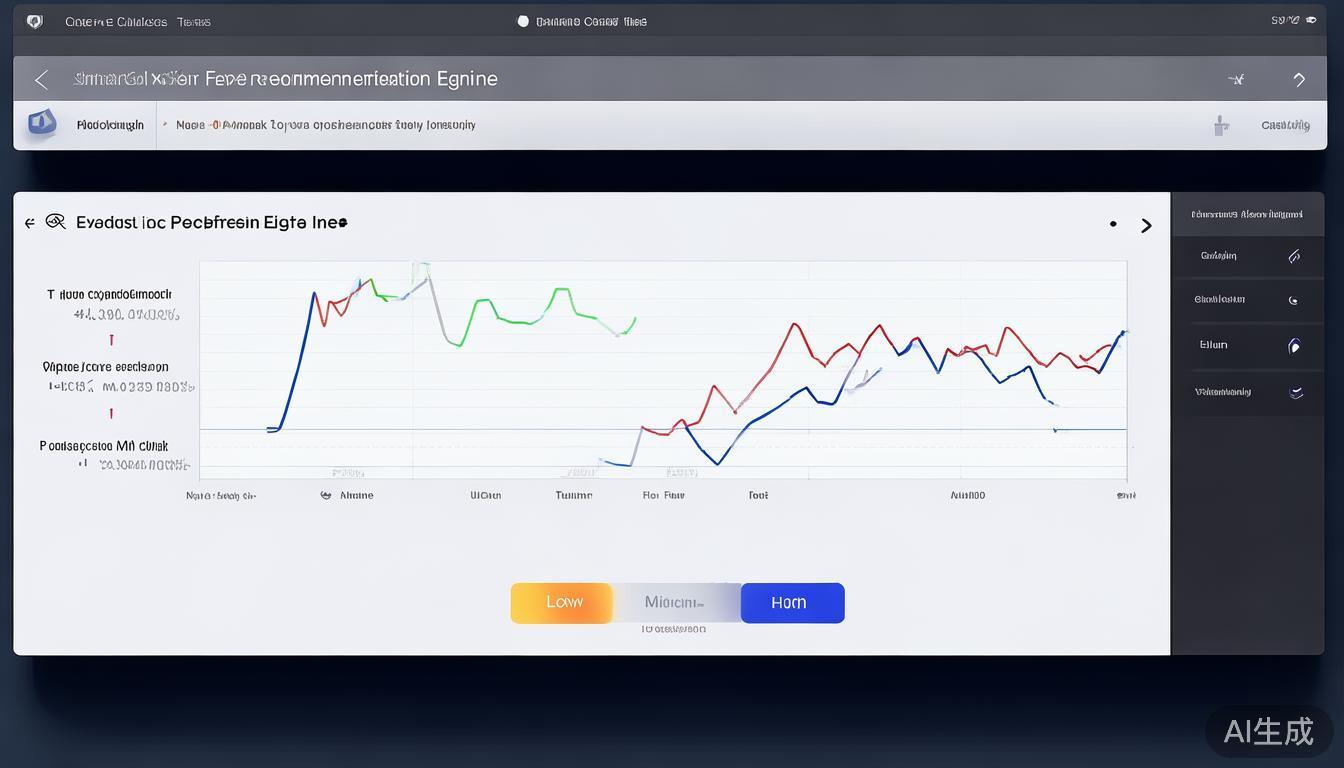Screen dimensions: 1344x768
Task: Click the checkmark icon at the sidebar bottom row
Action: coord(1296,392)
